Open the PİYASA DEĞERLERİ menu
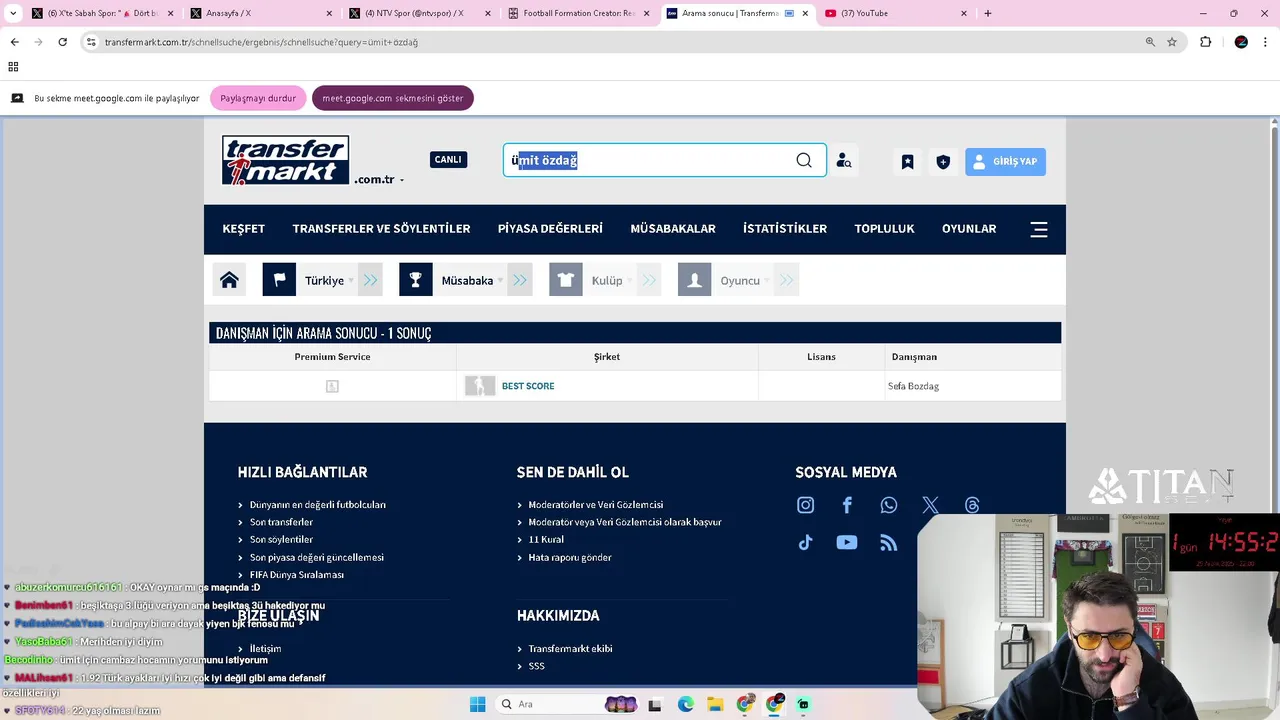Screen dimensions: 1280x720 [550, 229]
